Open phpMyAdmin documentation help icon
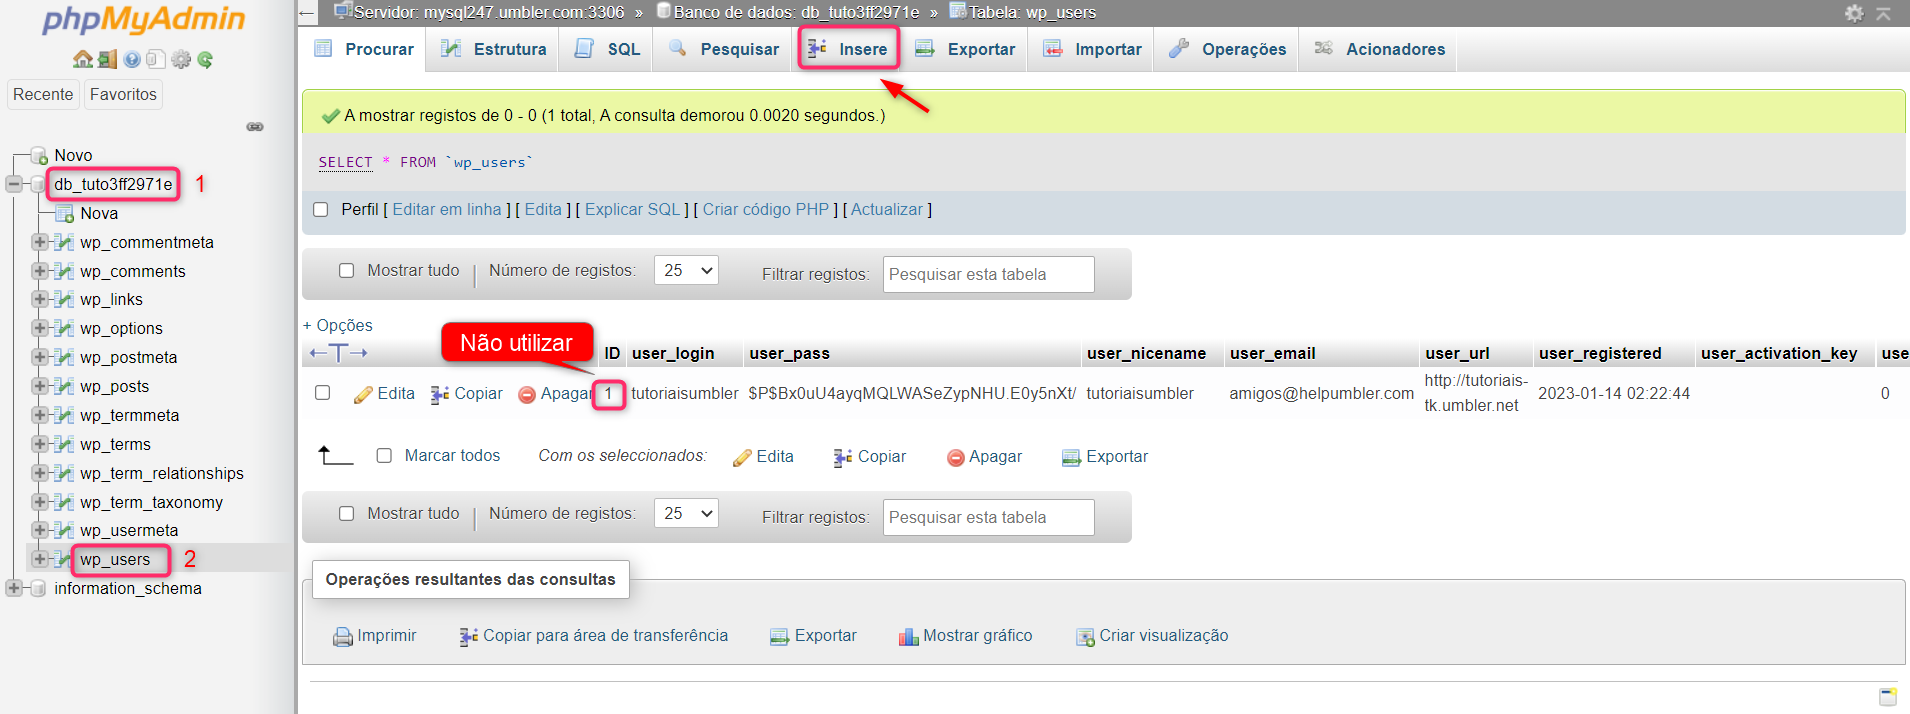This screenshot has width=1910, height=714. (x=132, y=59)
